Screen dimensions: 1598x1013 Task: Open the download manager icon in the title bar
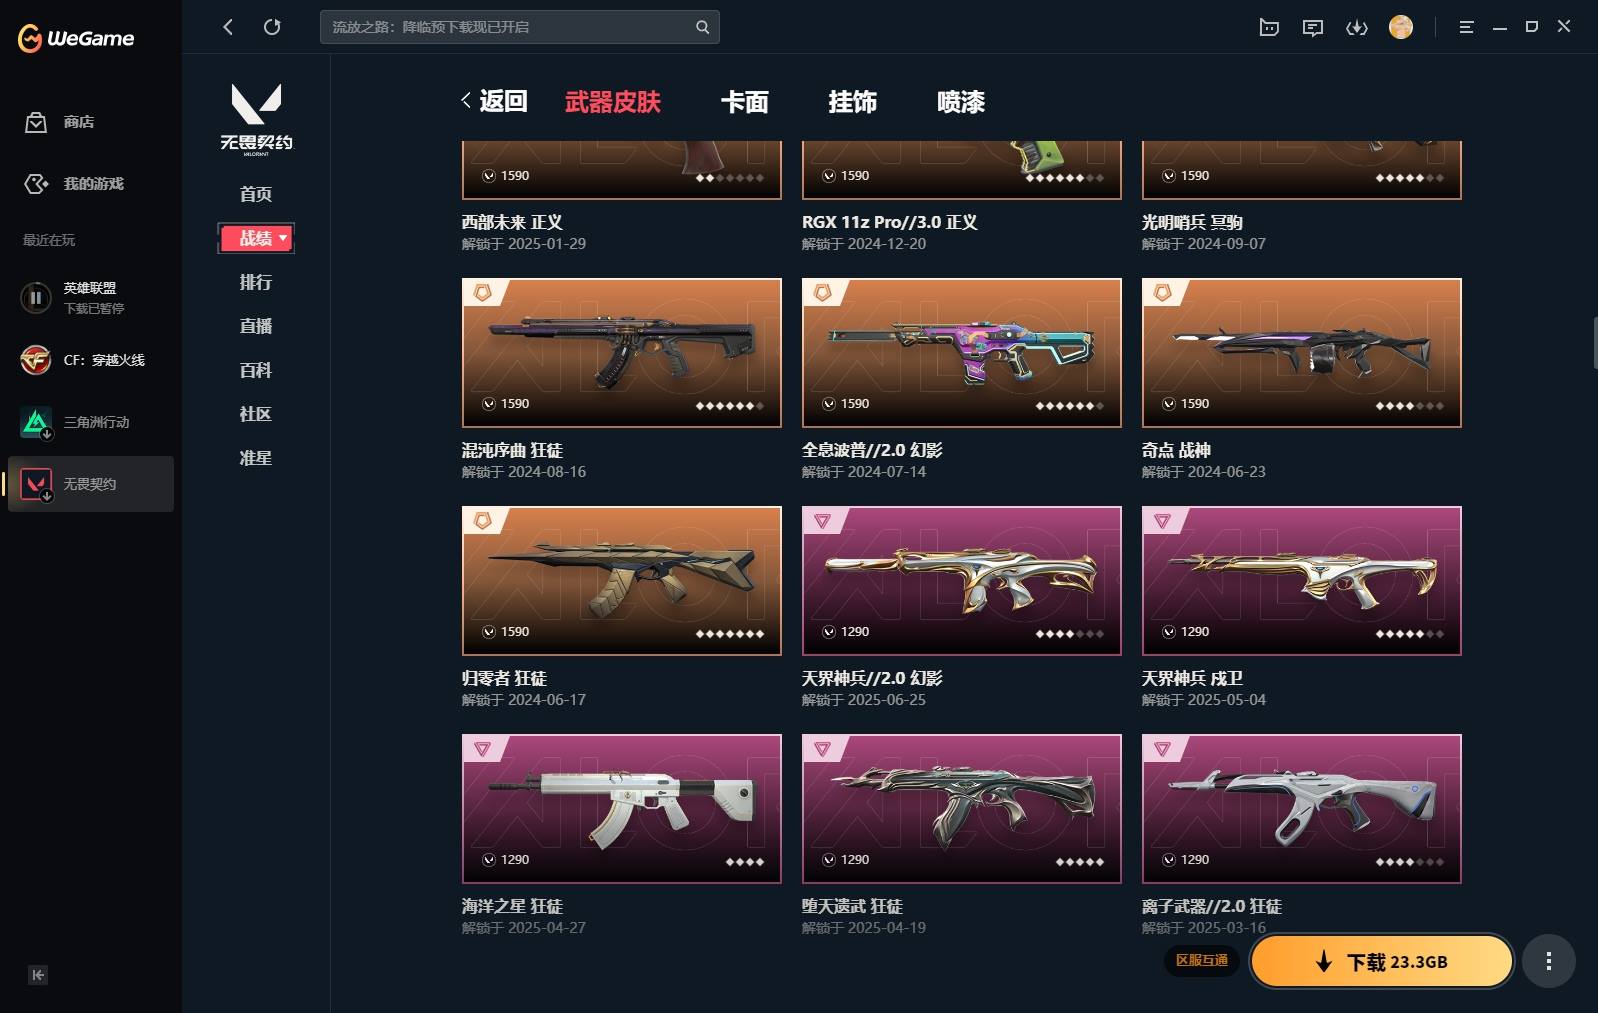click(x=1356, y=27)
